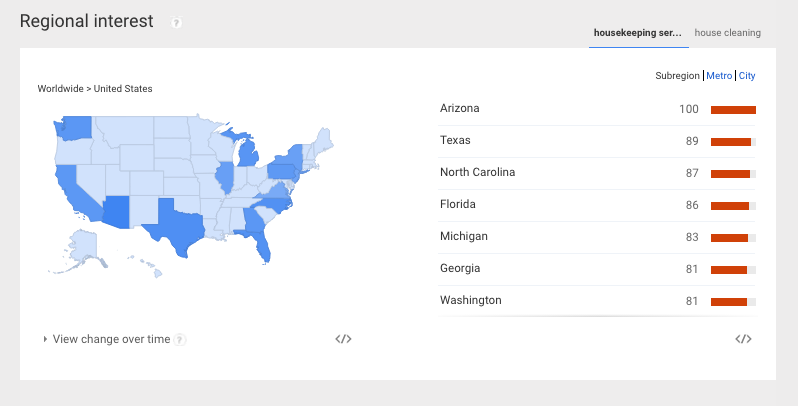The image size is (798, 406).
Task: Select the Subregion view option
Action: tap(677, 76)
